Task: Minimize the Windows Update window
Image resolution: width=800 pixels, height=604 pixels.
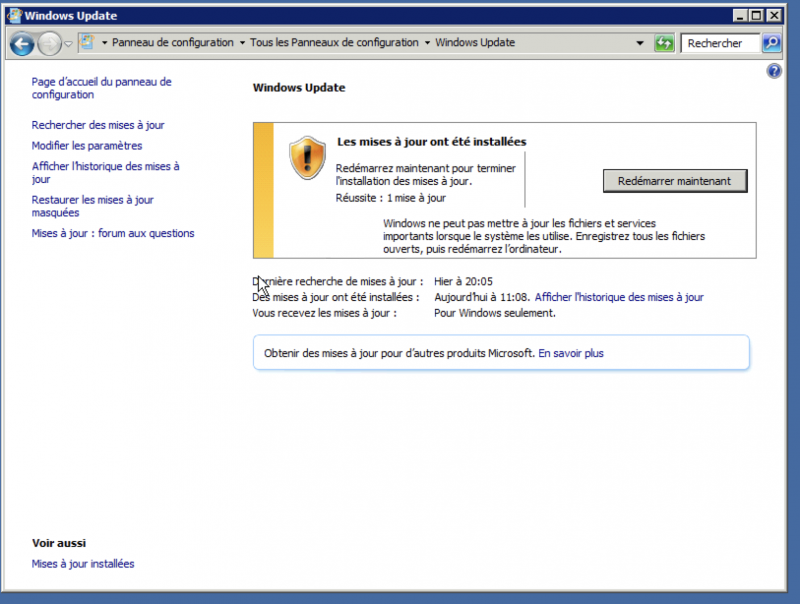Action: pos(740,15)
